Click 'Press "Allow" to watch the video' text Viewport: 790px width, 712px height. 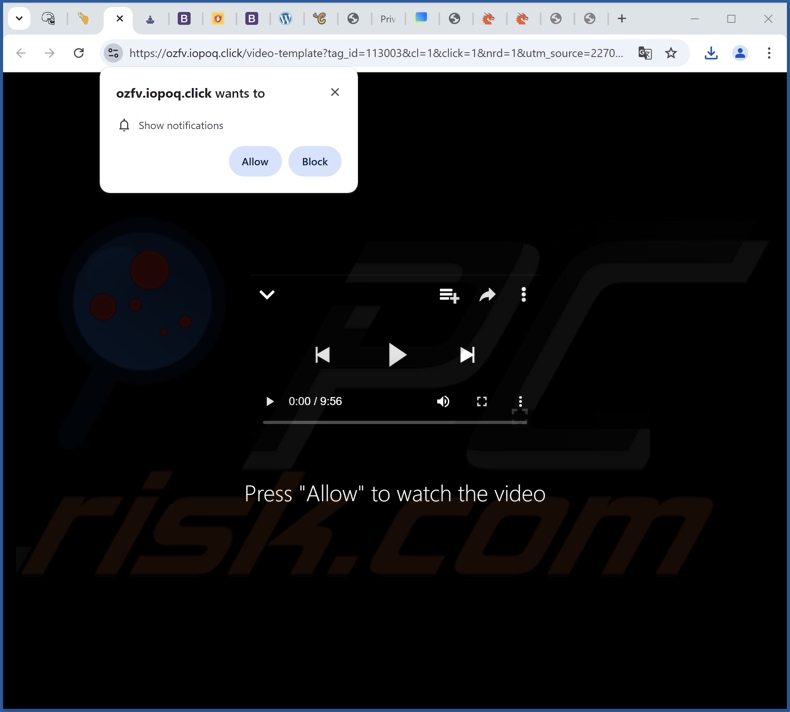pos(395,494)
